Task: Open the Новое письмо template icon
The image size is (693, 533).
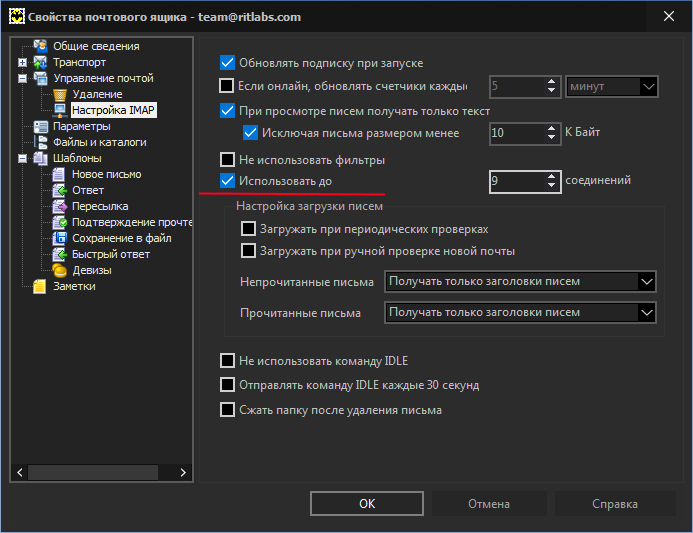Action: [59, 175]
